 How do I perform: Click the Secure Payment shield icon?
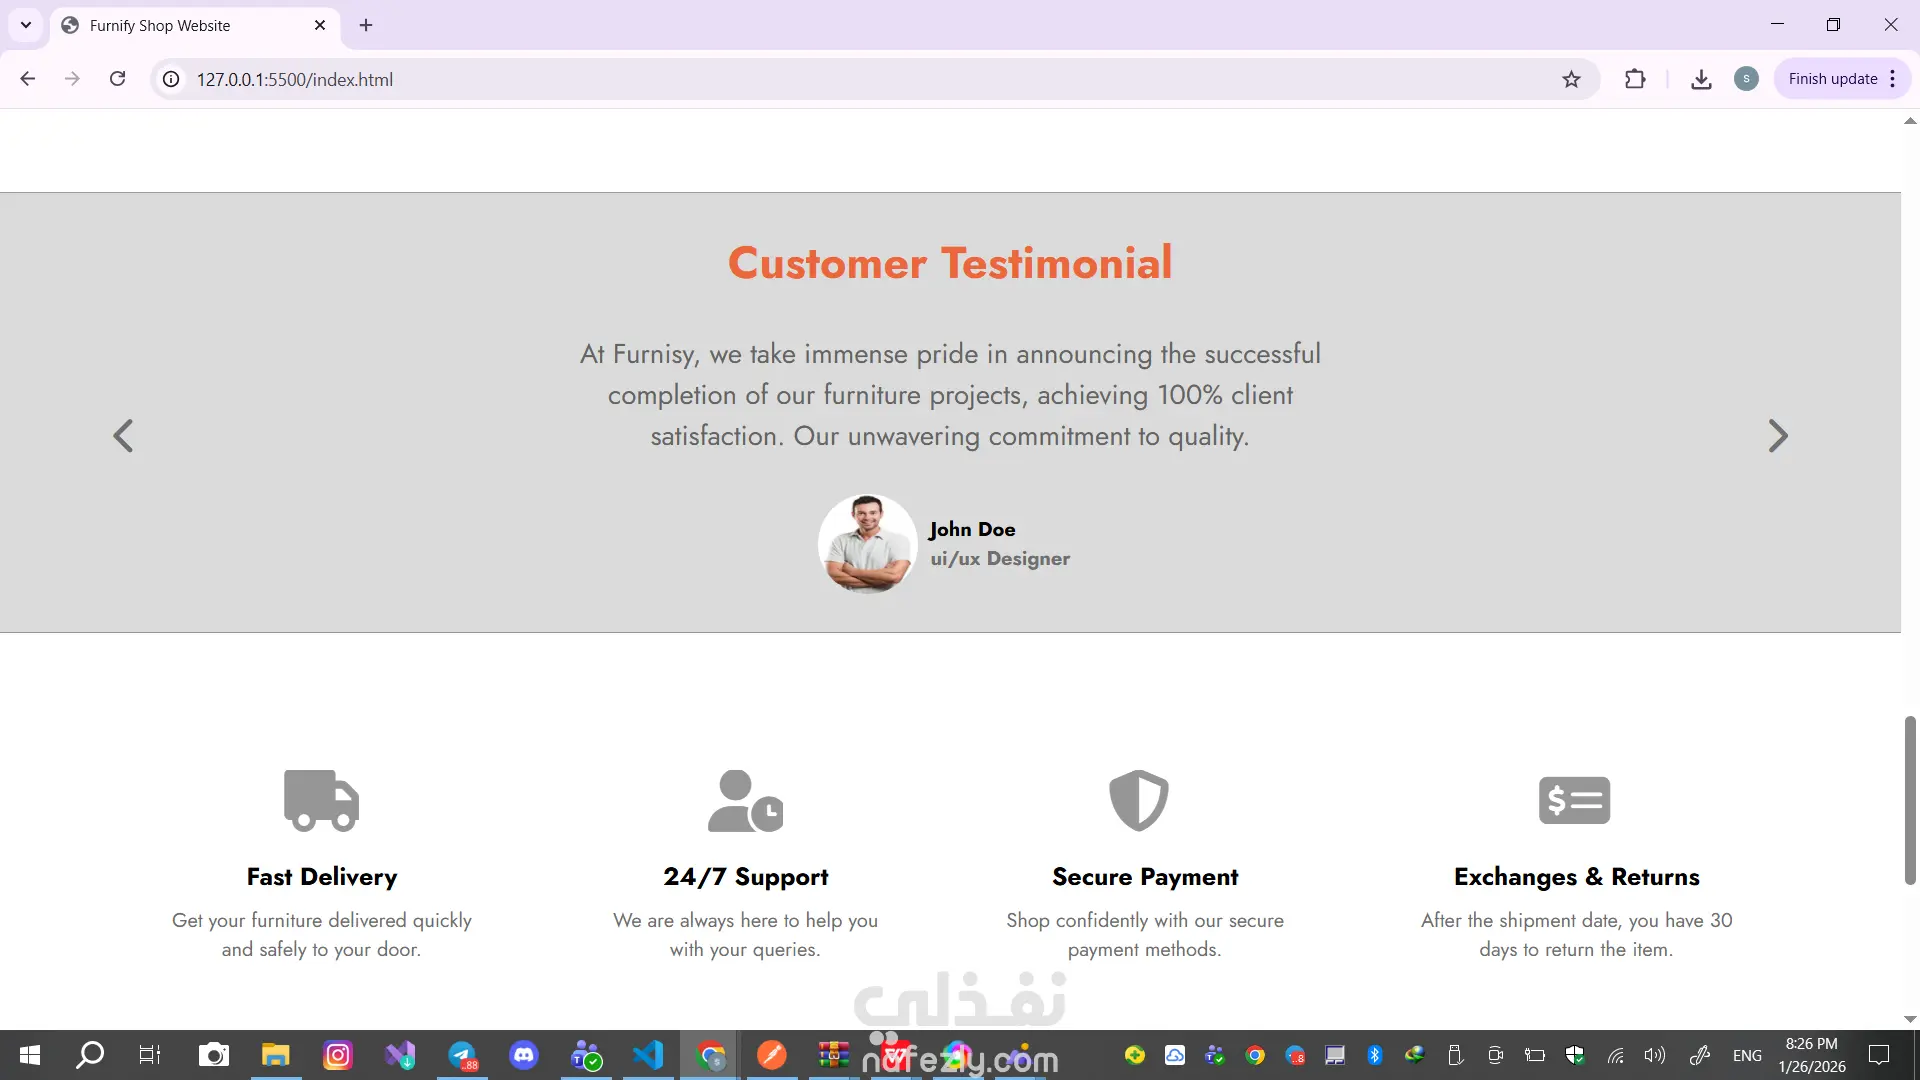click(x=1139, y=800)
